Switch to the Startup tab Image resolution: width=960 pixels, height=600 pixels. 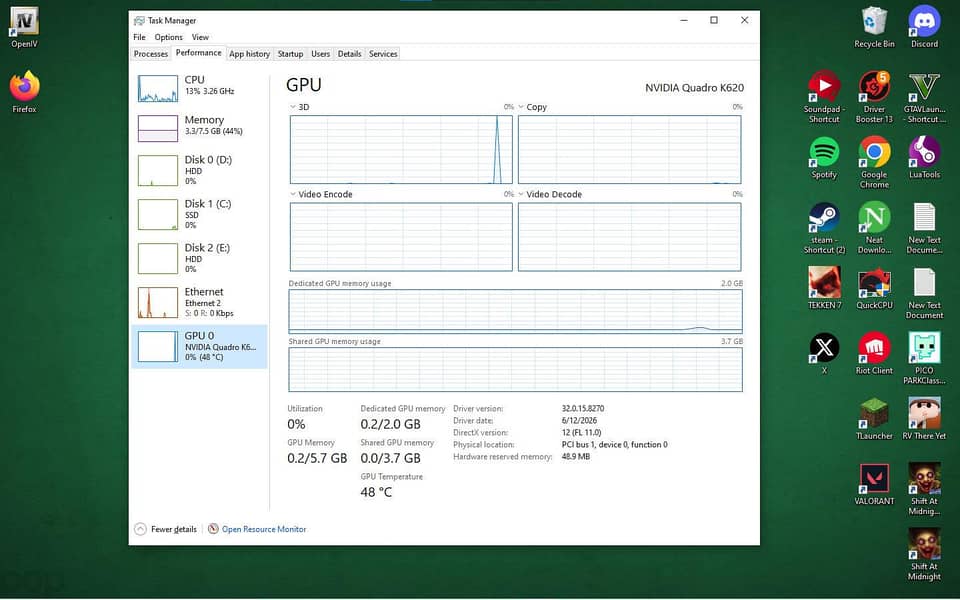[x=290, y=54]
